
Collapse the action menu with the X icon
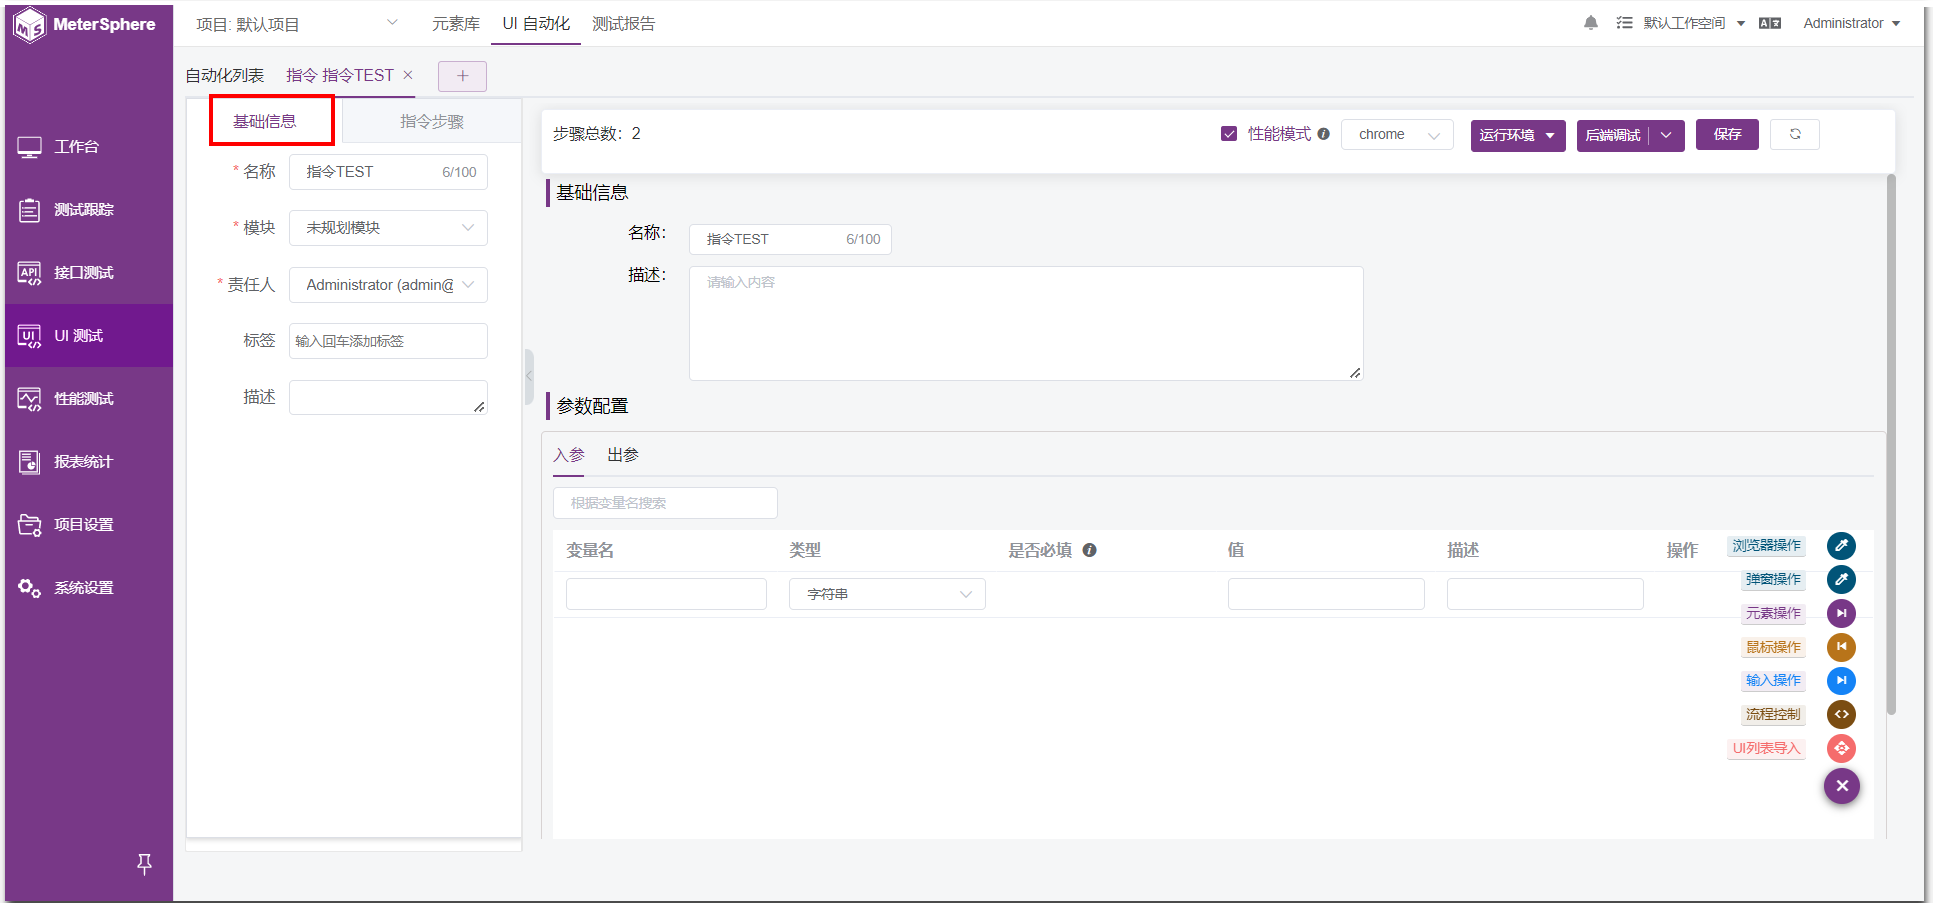coord(1841,786)
